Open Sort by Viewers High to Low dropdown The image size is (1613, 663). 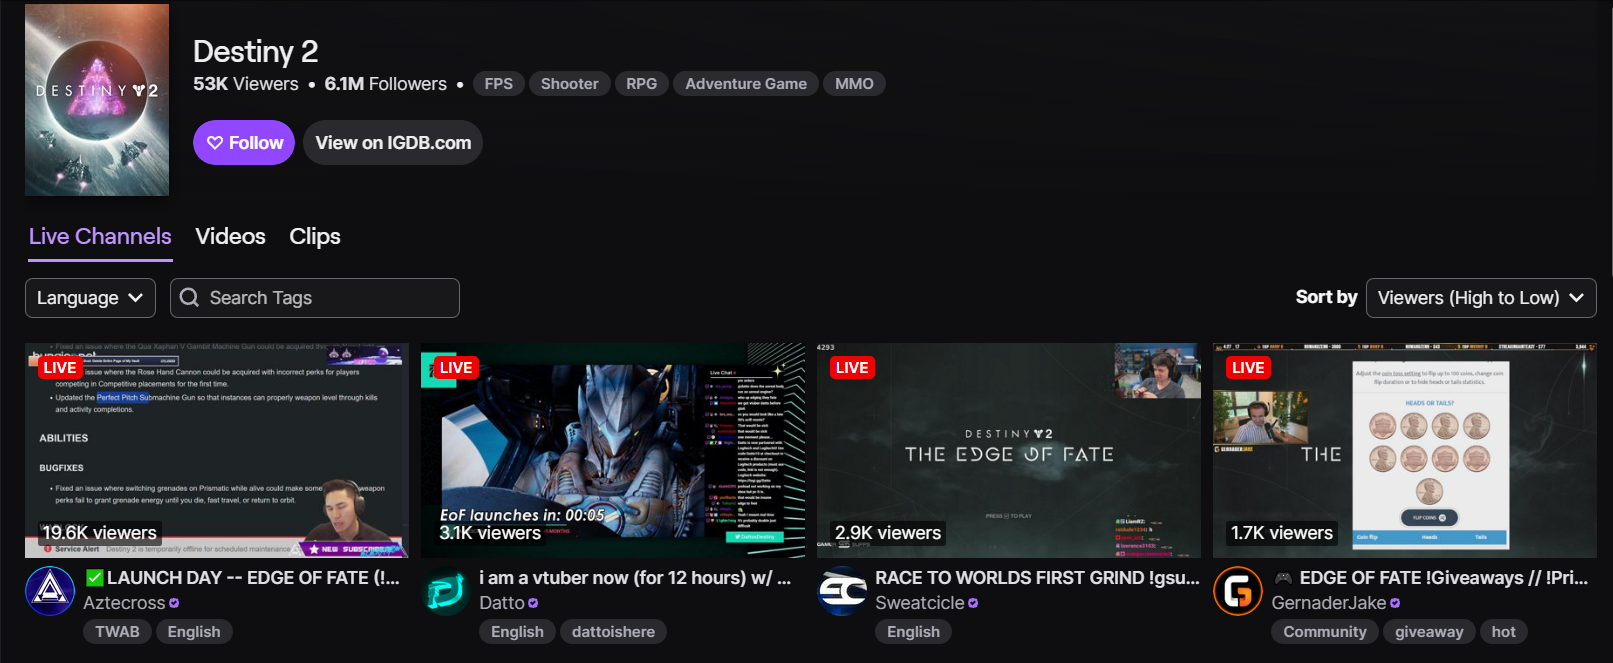coord(1481,298)
